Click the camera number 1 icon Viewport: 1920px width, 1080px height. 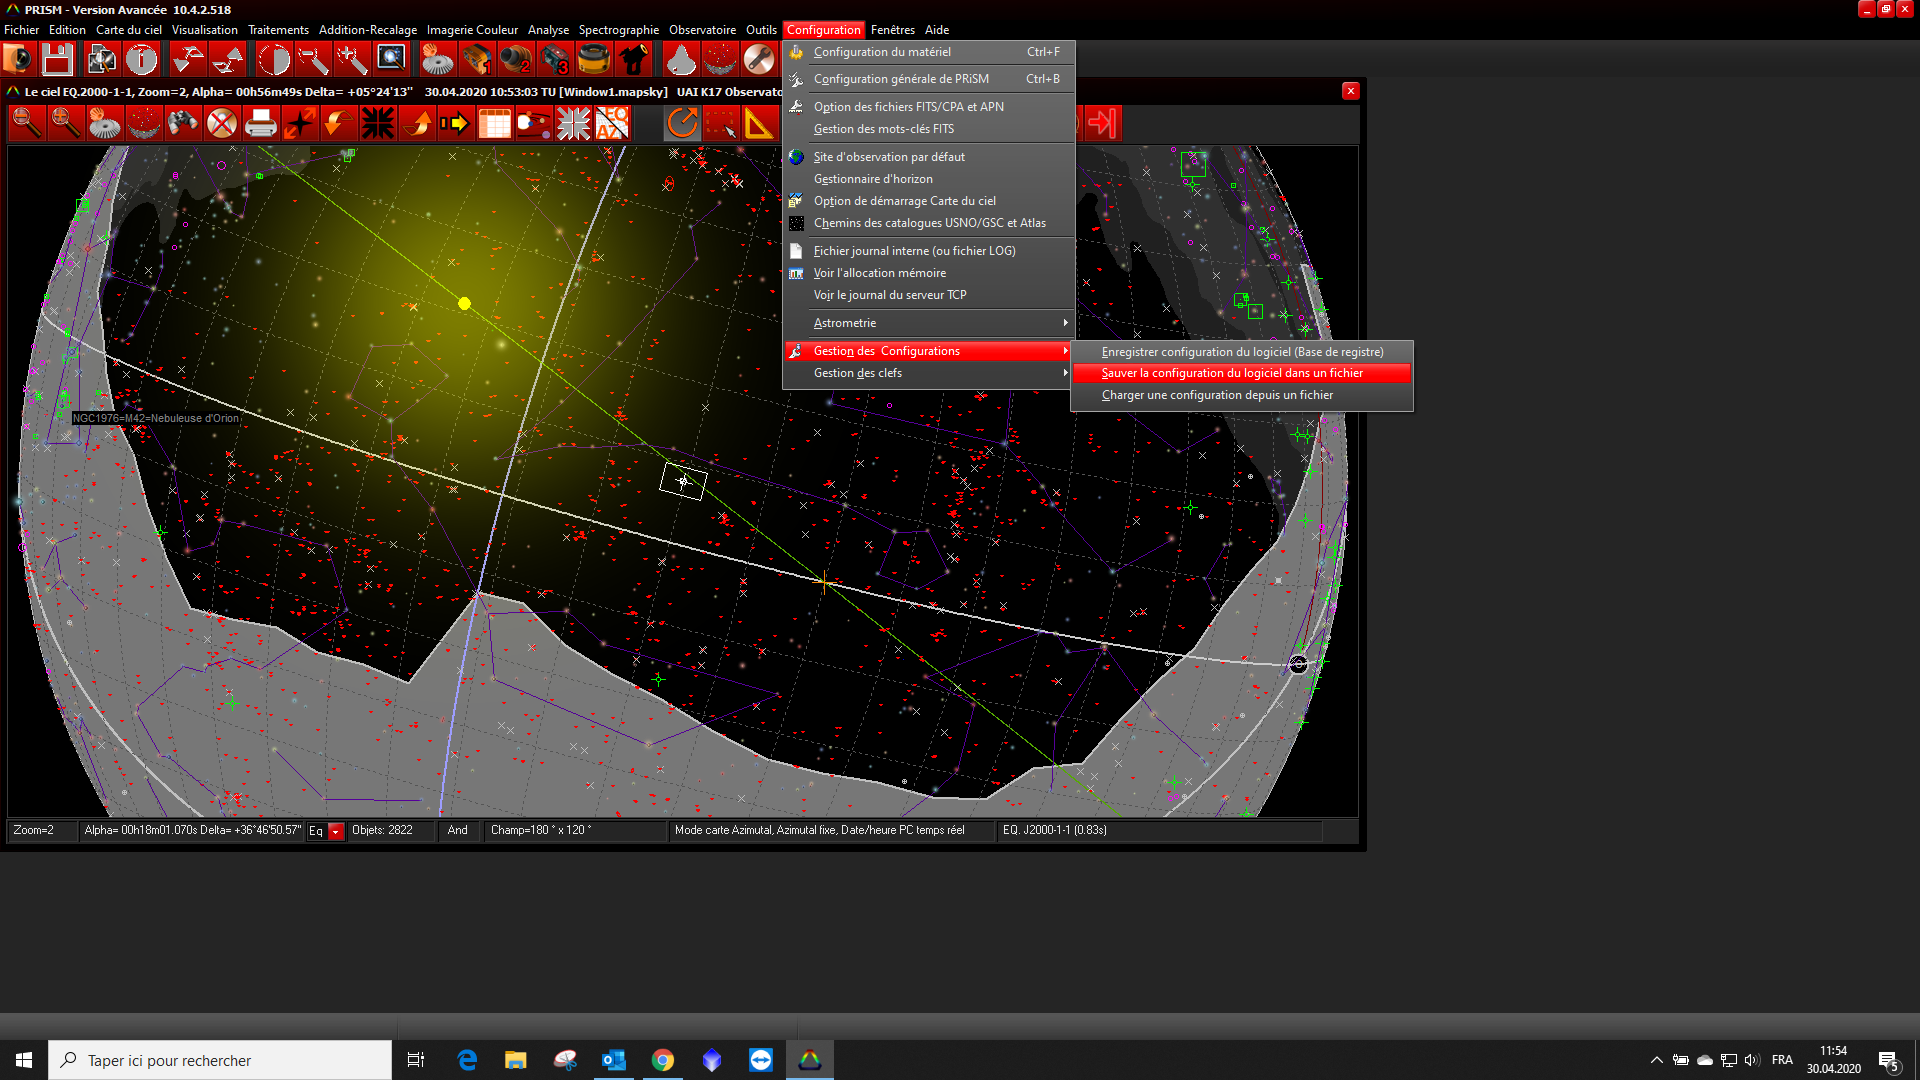pyautogui.click(x=477, y=60)
